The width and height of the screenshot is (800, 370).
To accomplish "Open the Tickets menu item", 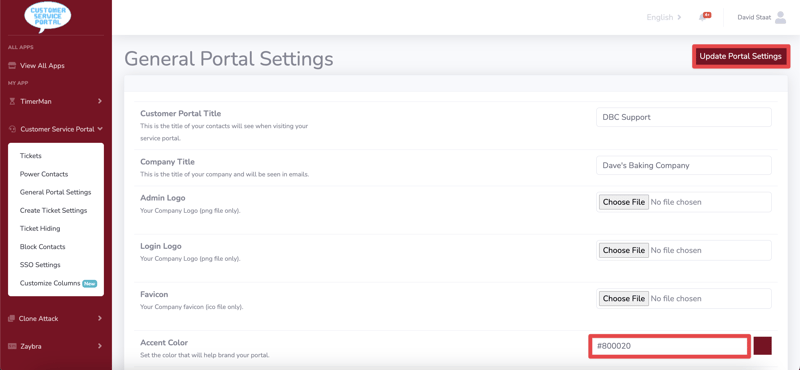I will (31, 156).
